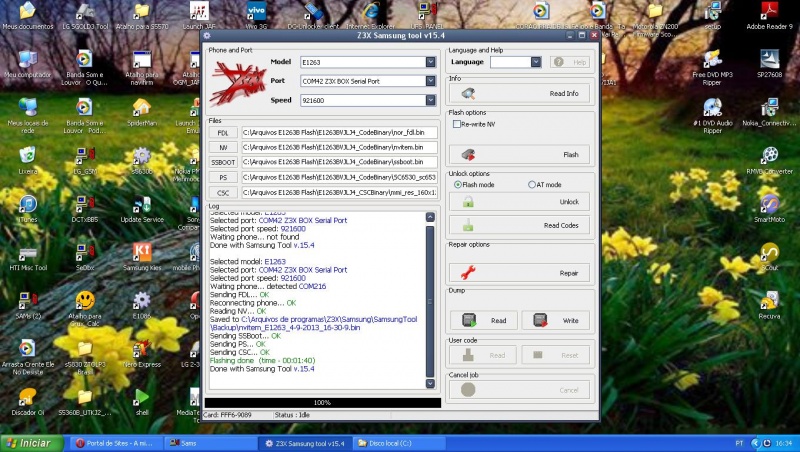Enable the Re-write NV checkbox

click(x=457, y=124)
